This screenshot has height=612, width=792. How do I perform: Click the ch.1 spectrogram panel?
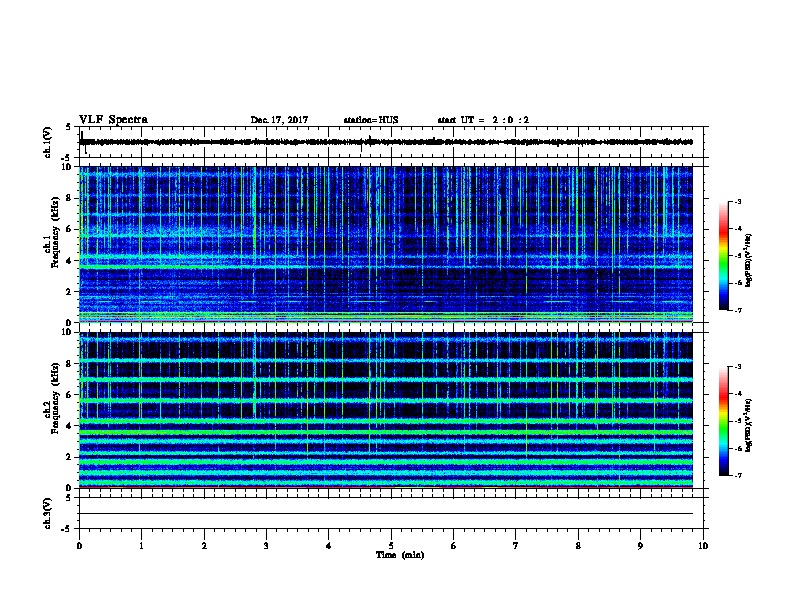pyautogui.click(x=386, y=244)
